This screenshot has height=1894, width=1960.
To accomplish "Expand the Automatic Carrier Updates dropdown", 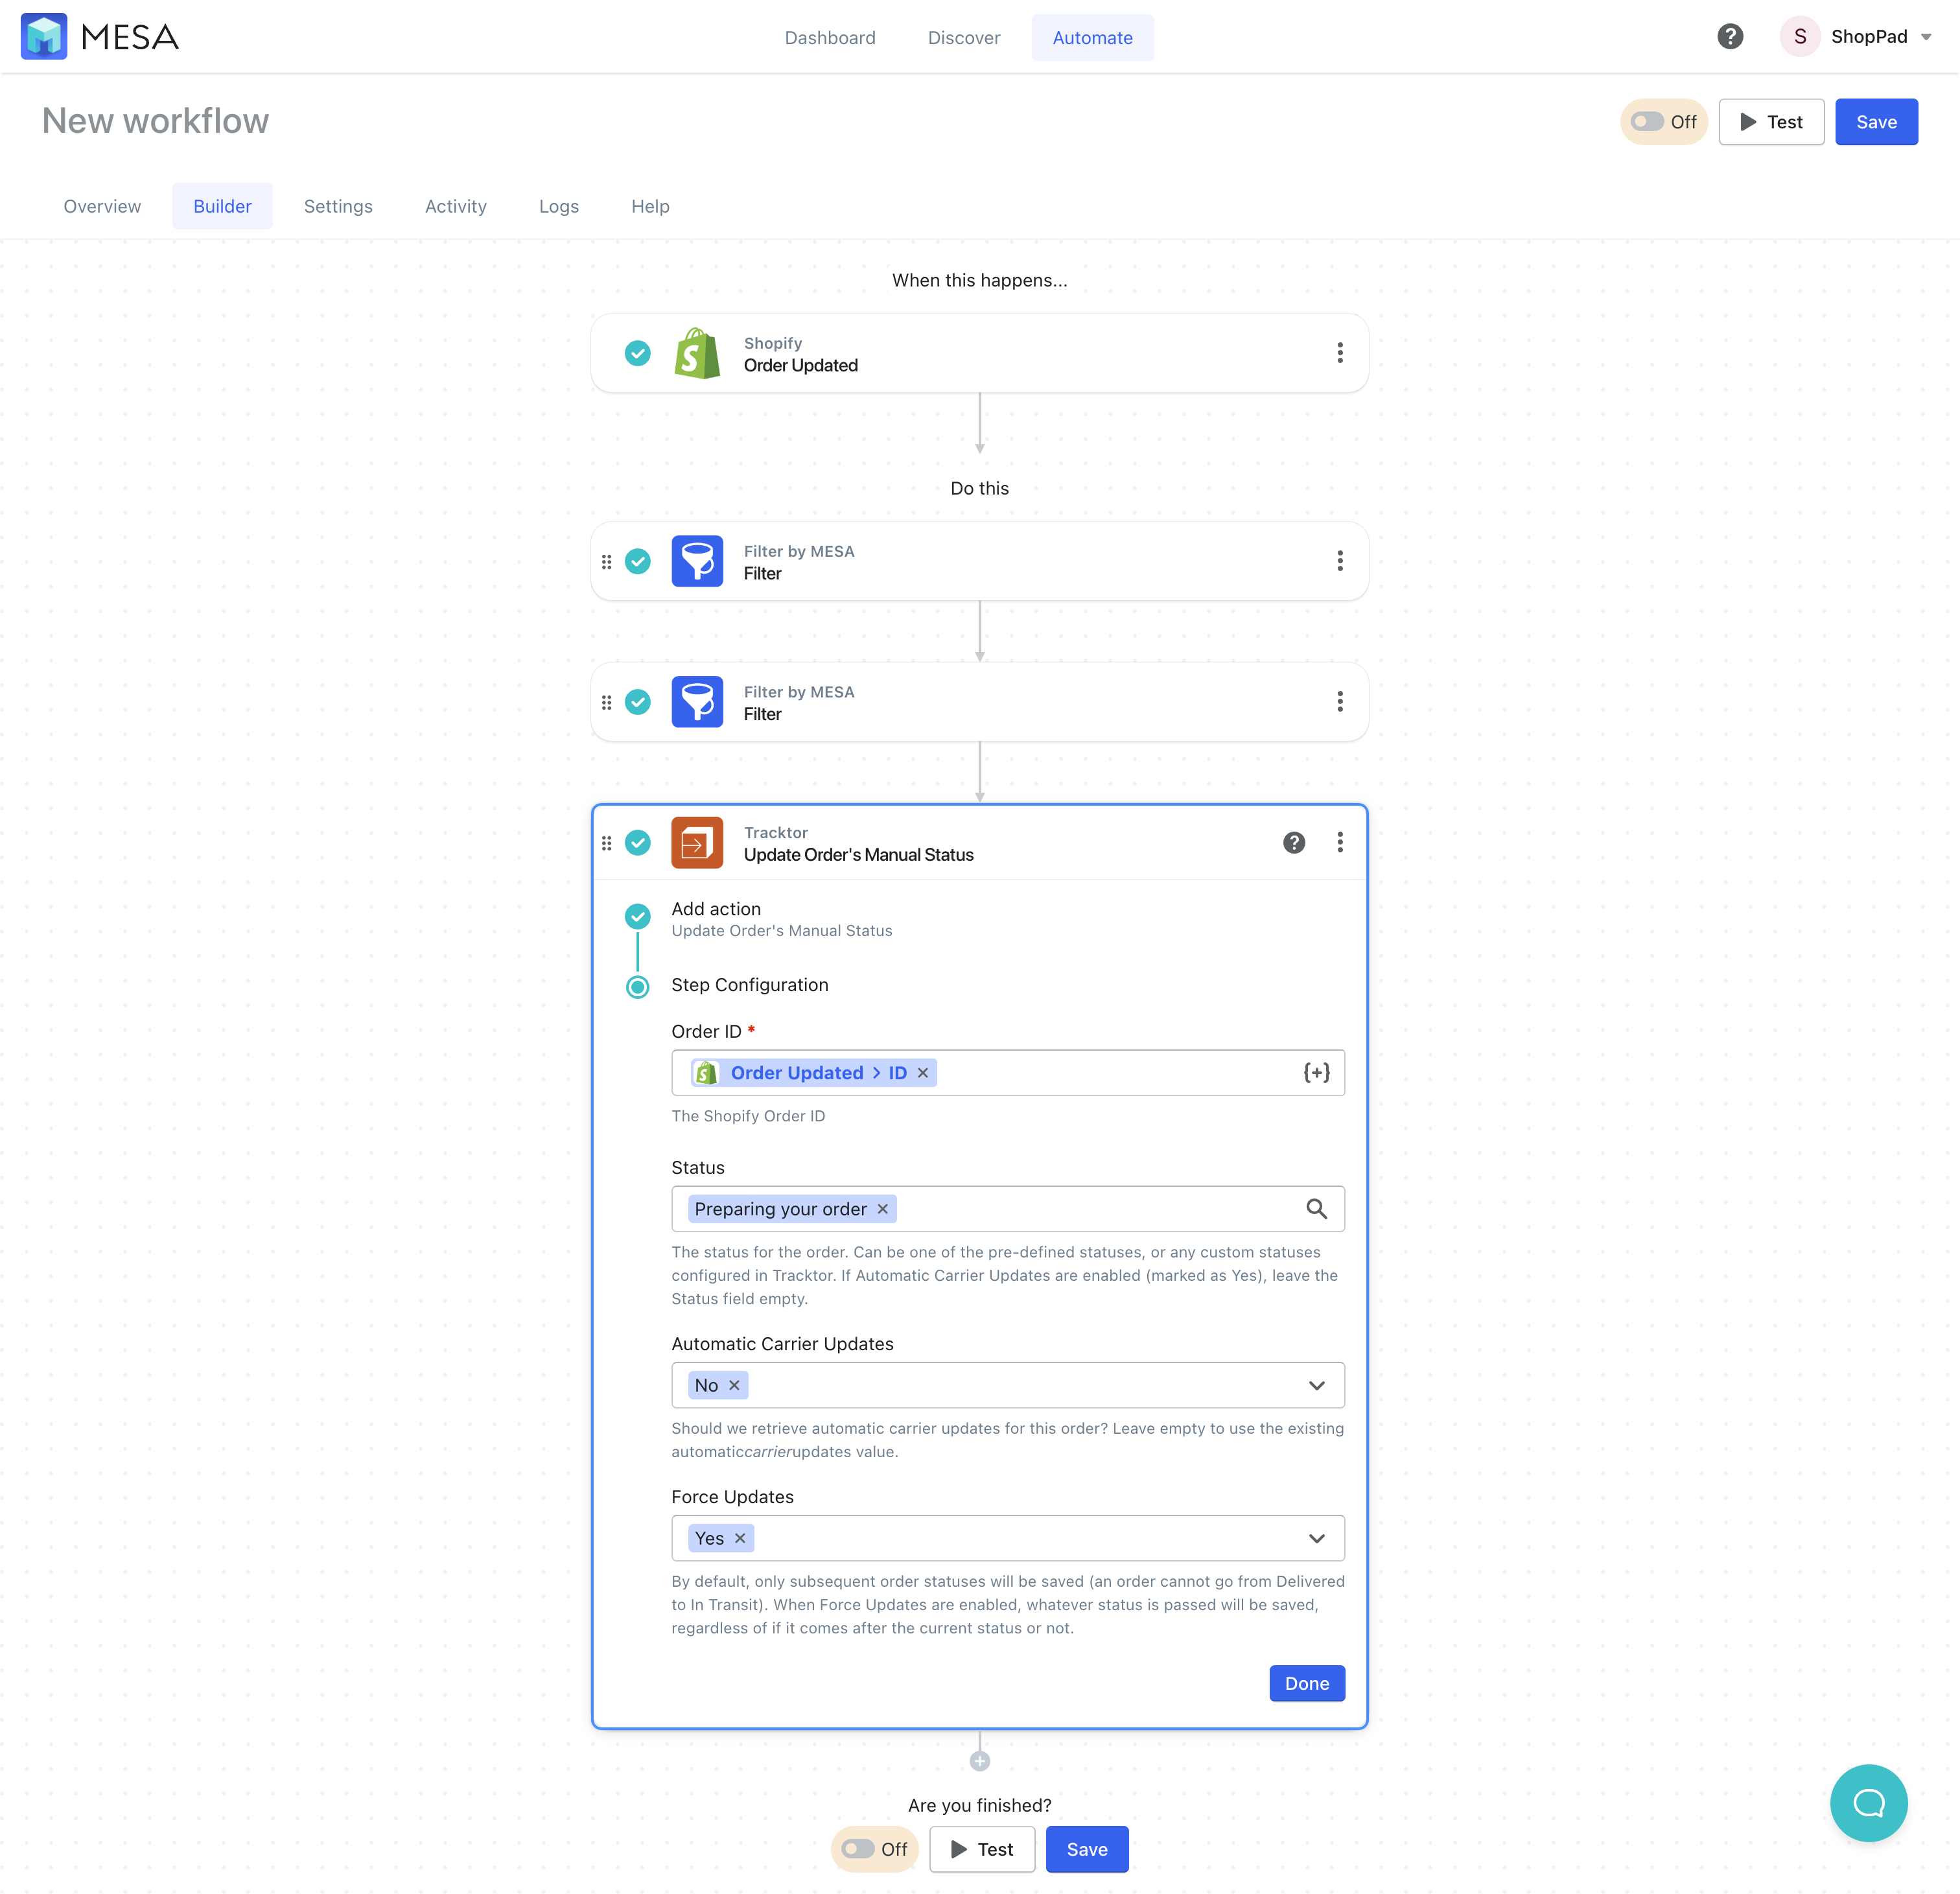I will pyautogui.click(x=1316, y=1386).
